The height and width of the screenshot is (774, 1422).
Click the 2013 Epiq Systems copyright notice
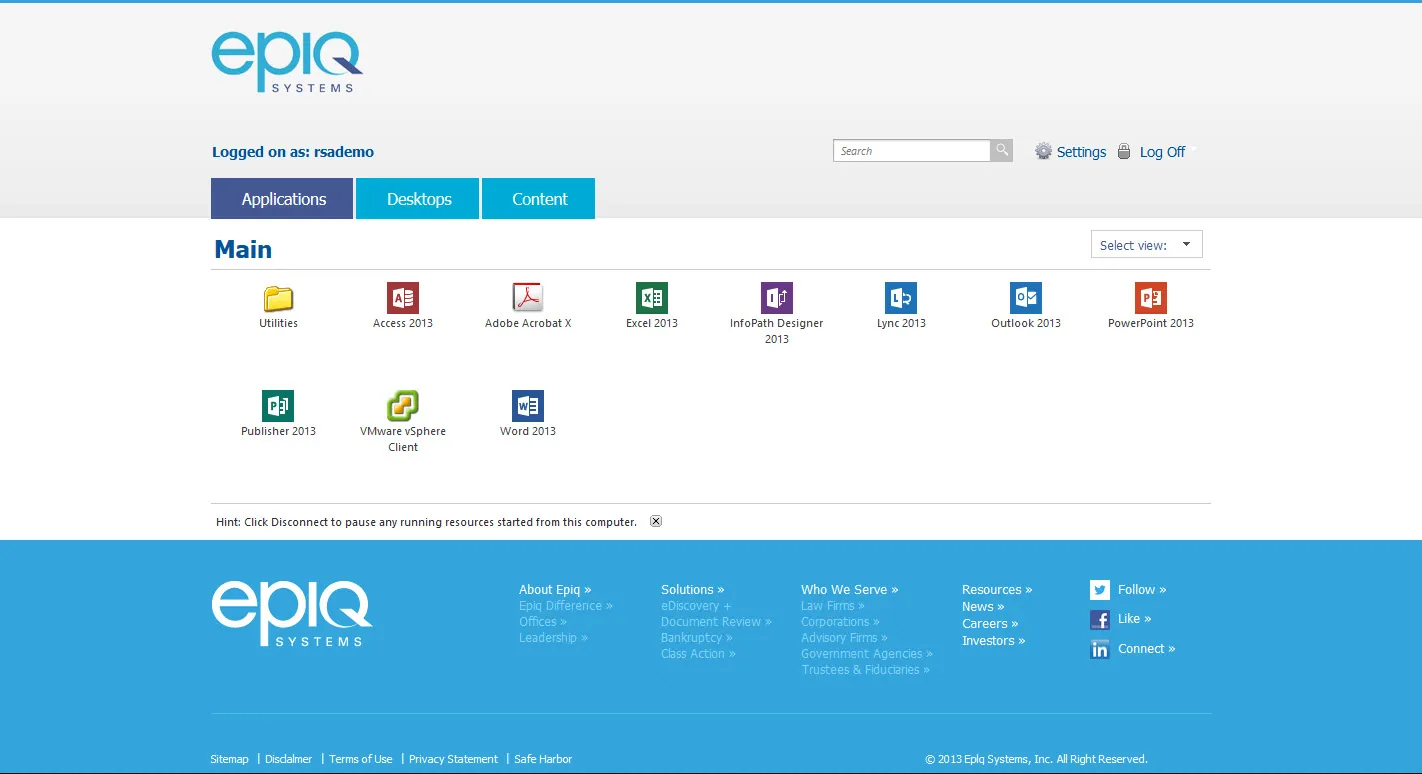click(x=1036, y=759)
